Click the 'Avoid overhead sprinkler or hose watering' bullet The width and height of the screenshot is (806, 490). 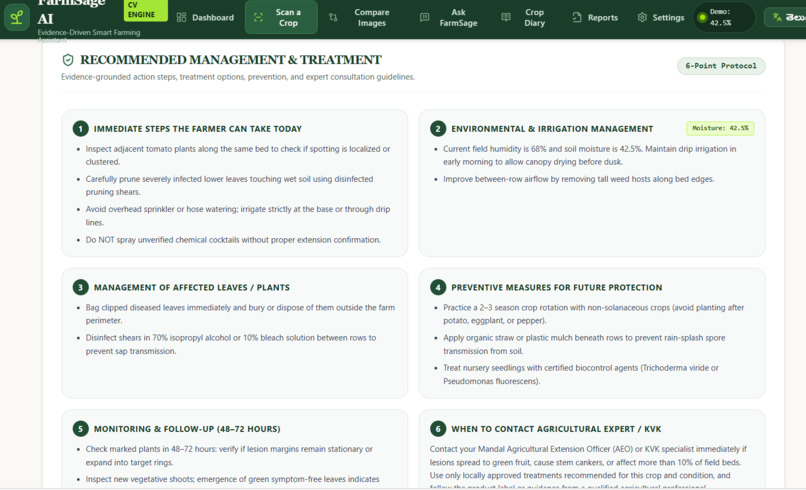(237, 216)
